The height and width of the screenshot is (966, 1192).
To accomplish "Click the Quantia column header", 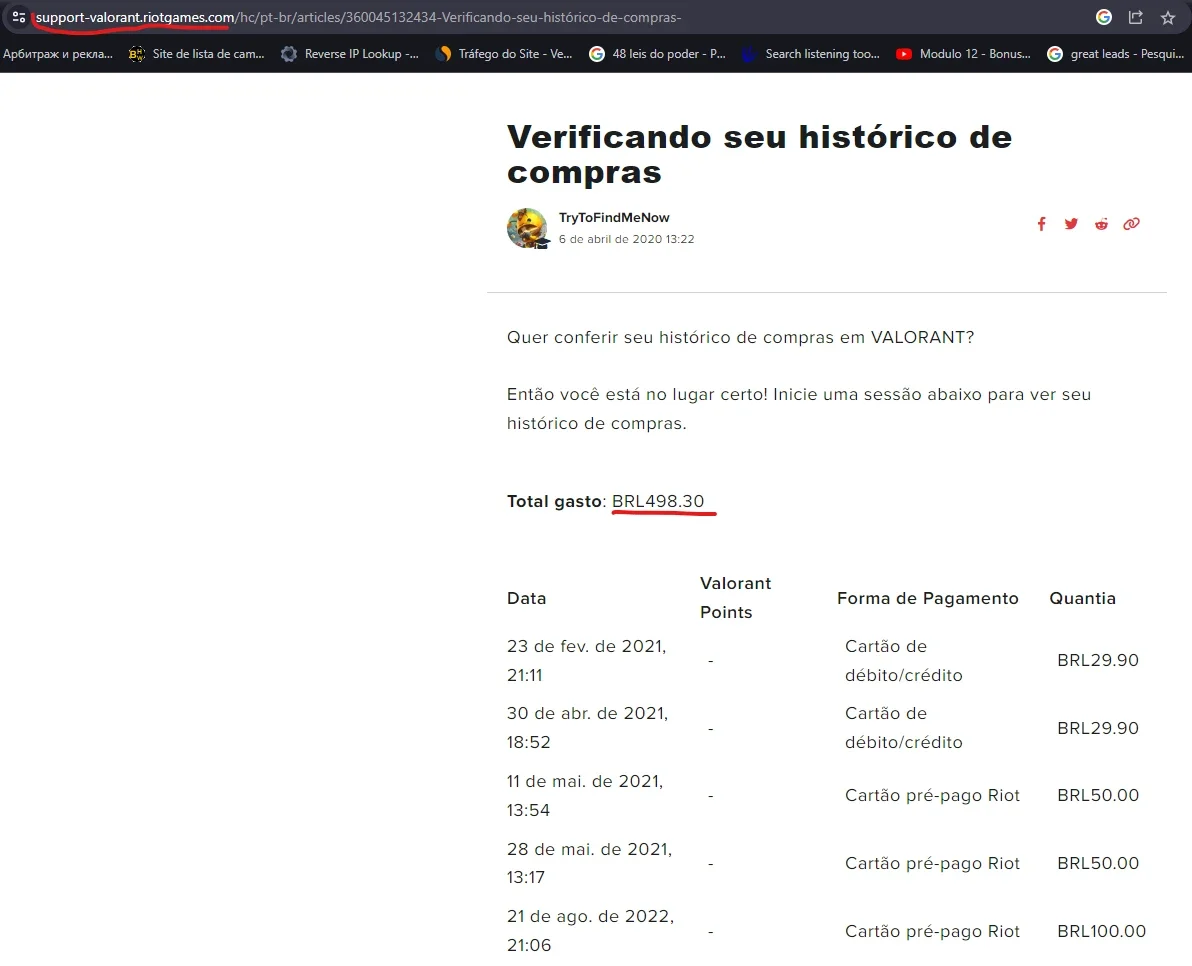I will coord(1083,598).
